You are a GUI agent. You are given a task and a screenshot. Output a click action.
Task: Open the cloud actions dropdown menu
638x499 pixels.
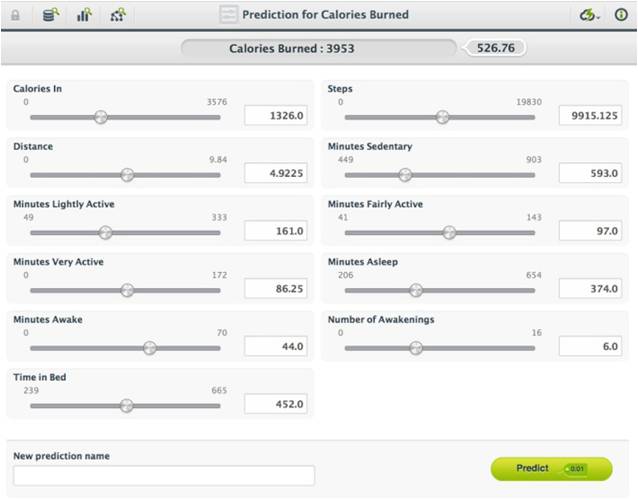click(x=589, y=15)
